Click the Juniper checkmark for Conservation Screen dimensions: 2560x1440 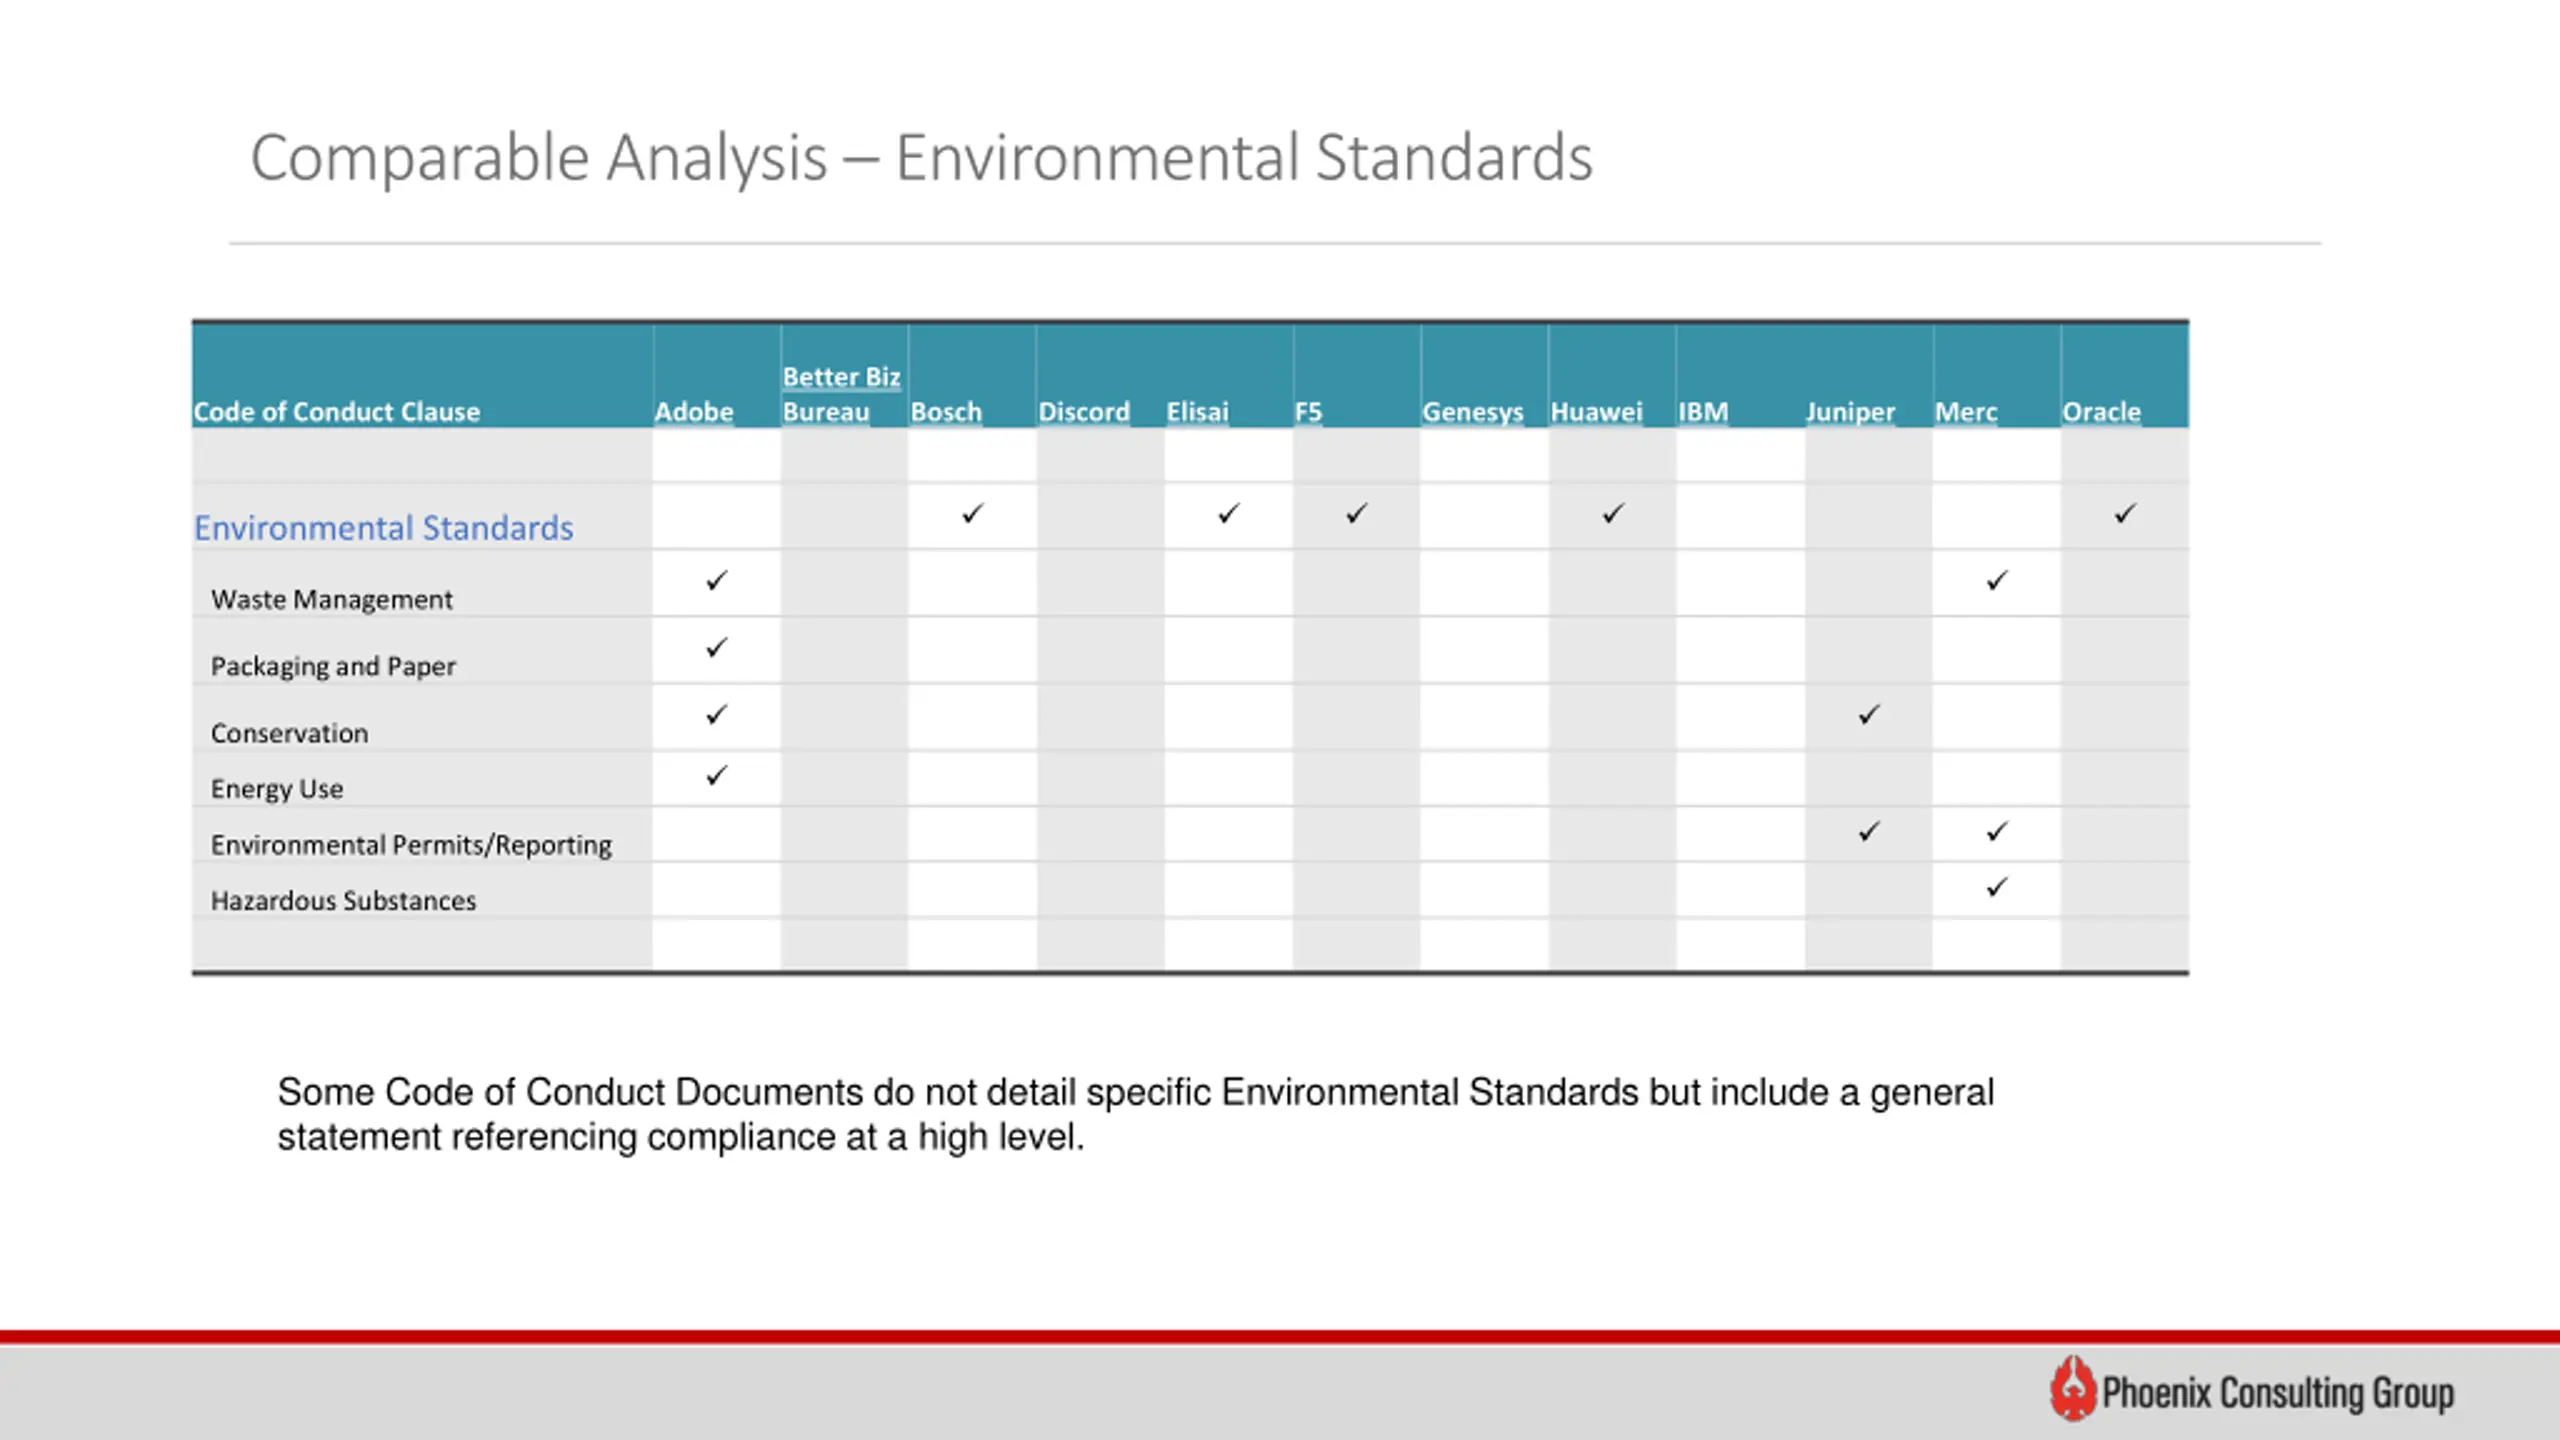[1869, 715]
